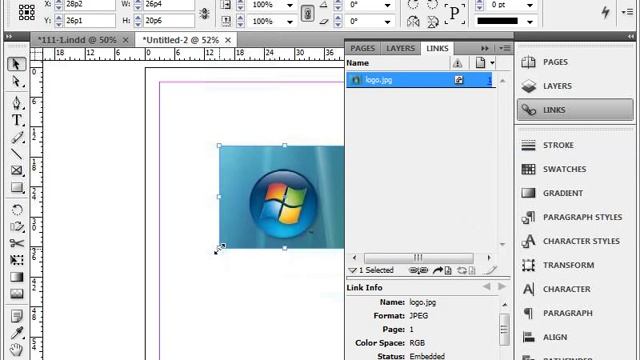Click the reference point locator grid
This screenshot has height=360, width=640.
click(27, 12)
